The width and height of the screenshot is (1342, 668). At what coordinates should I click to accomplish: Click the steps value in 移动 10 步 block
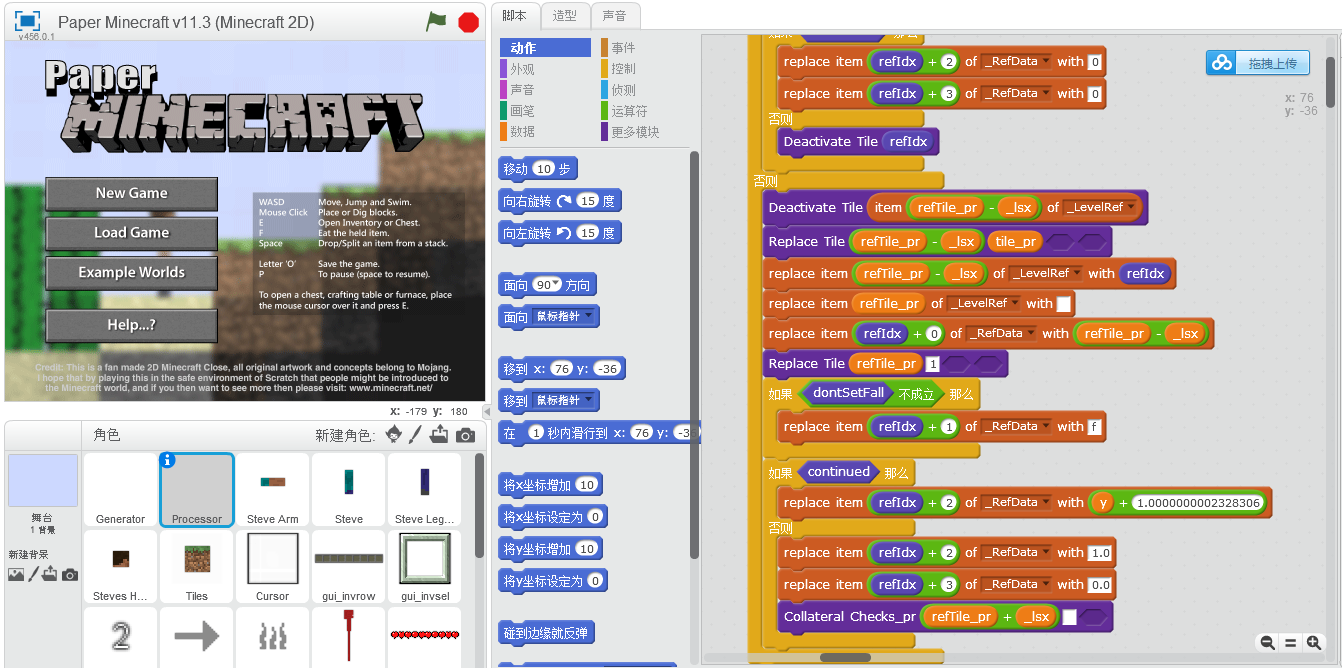coord(543,169)
